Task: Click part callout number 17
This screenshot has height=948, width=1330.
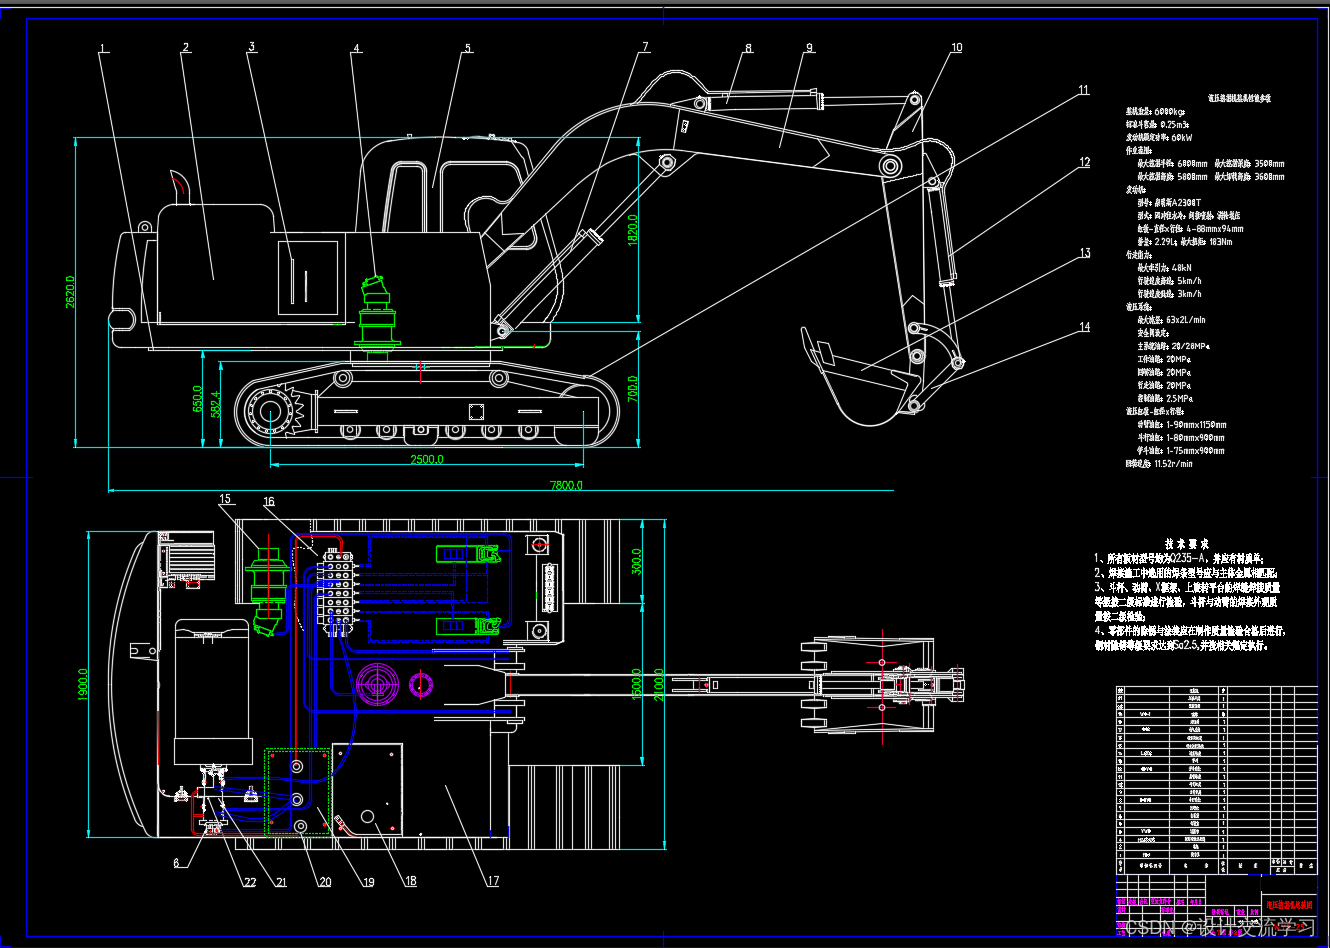Action: click(x=493, y=881)
